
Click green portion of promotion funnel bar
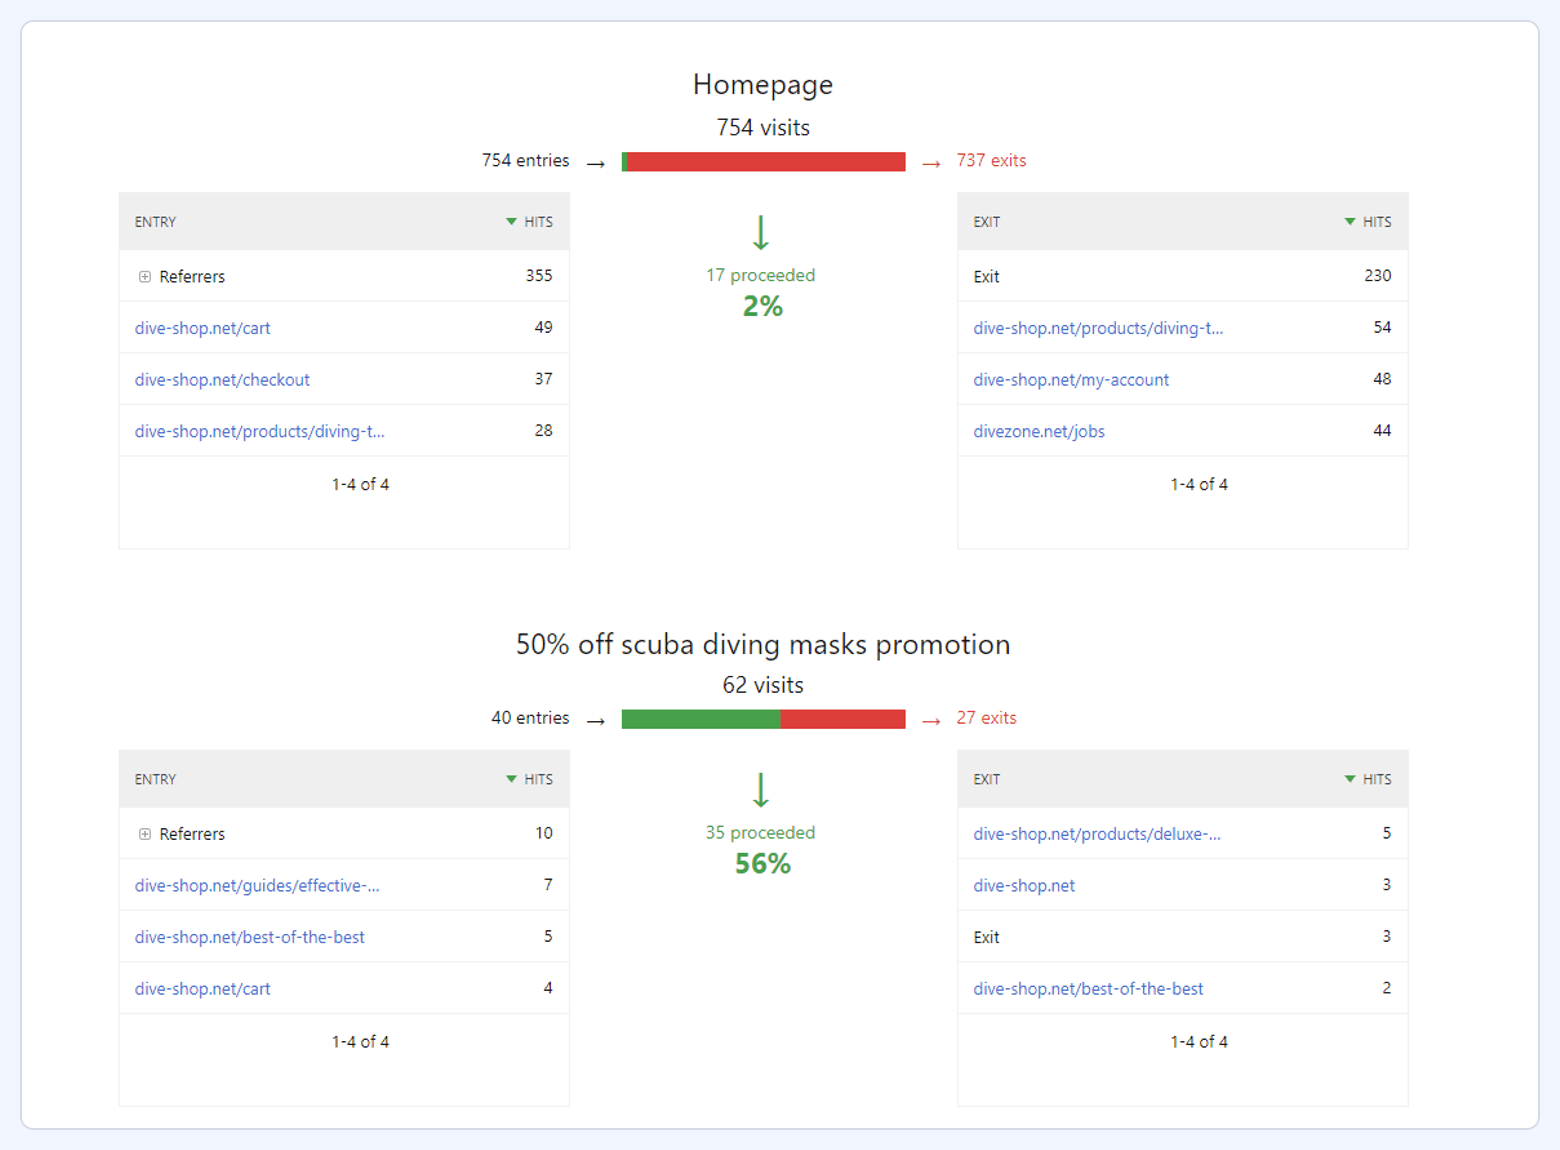(x=700, y=718)
